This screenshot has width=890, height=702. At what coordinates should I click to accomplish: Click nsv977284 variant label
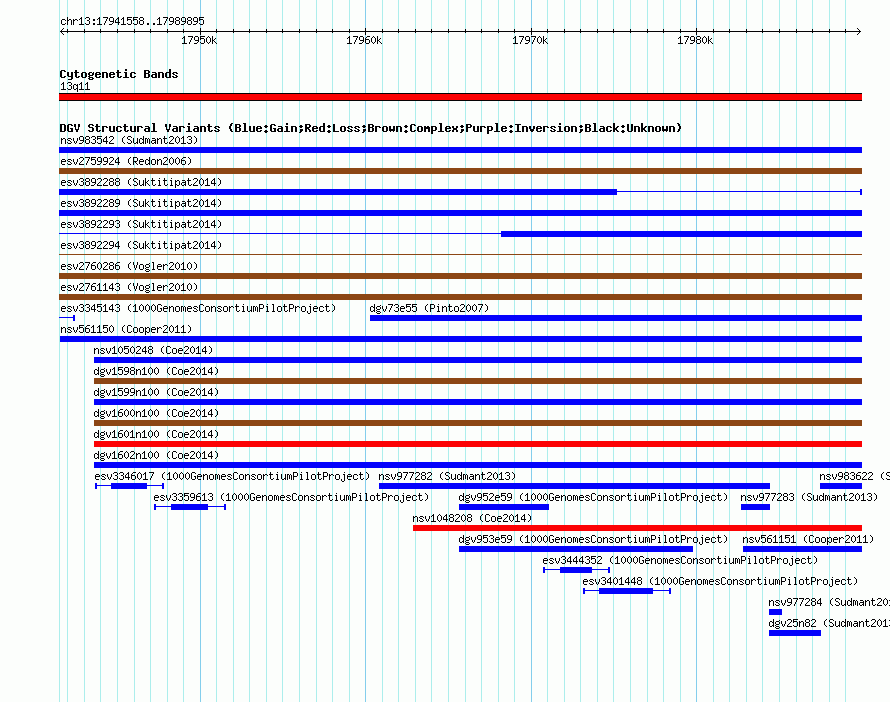coord(829,602)
